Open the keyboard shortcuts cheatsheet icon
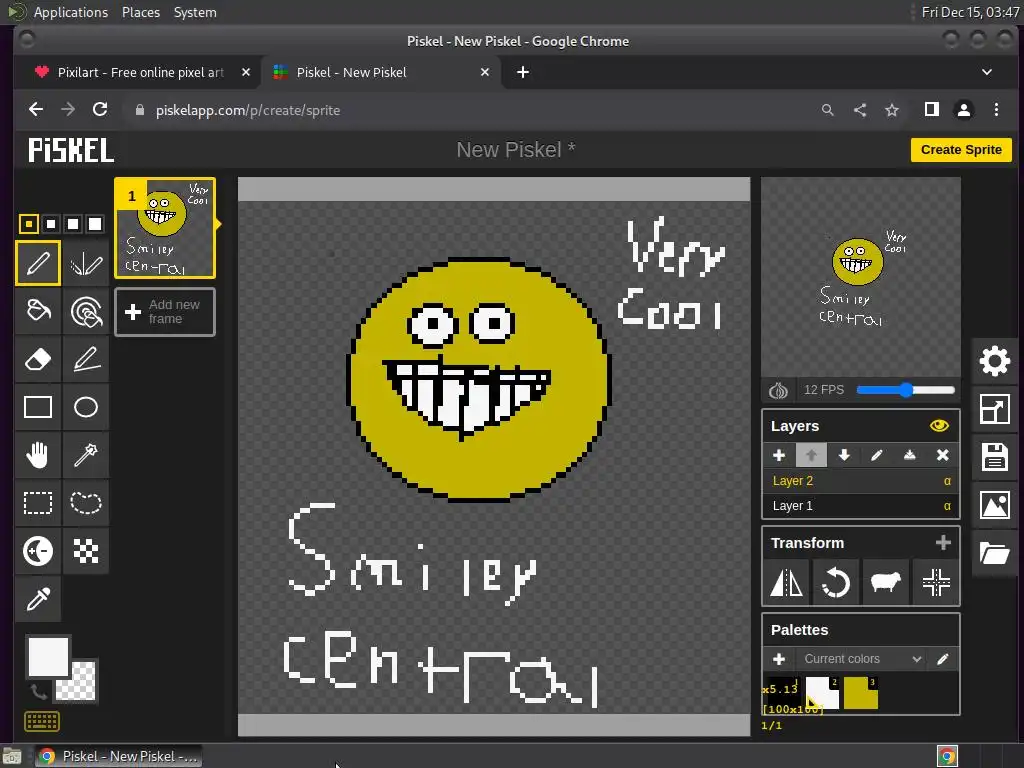 [42, 722]
